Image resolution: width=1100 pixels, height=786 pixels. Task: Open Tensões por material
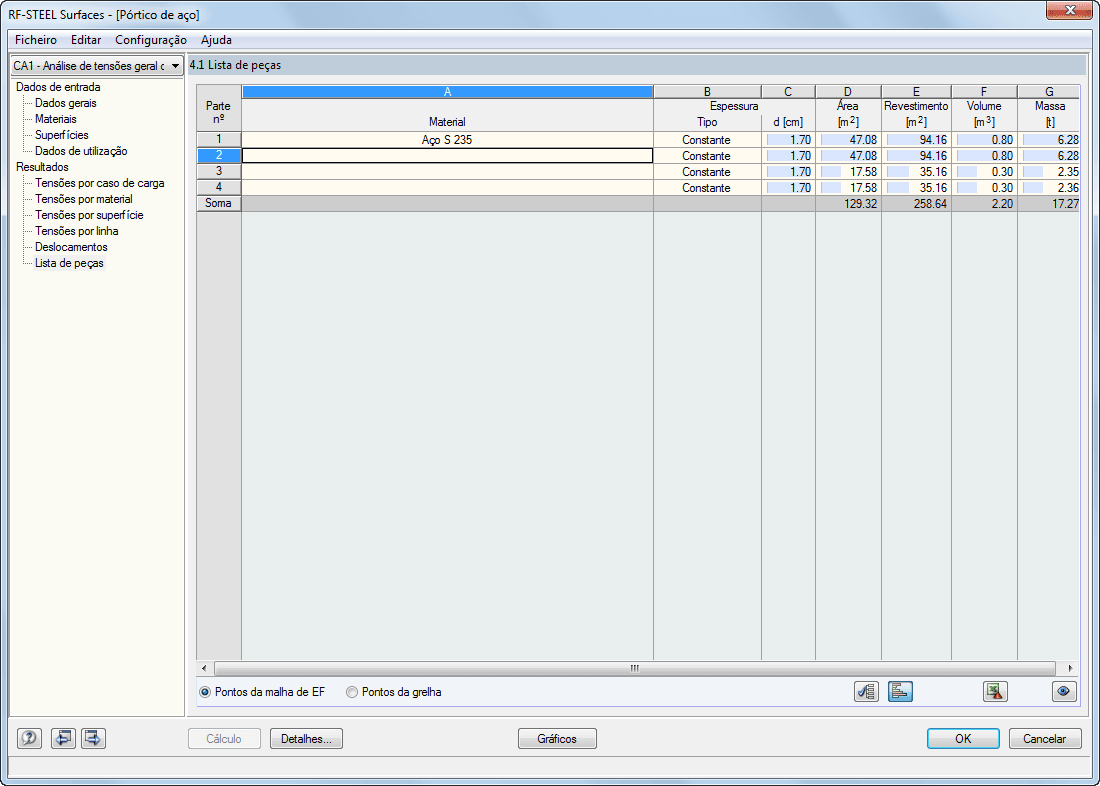[84, 199]
